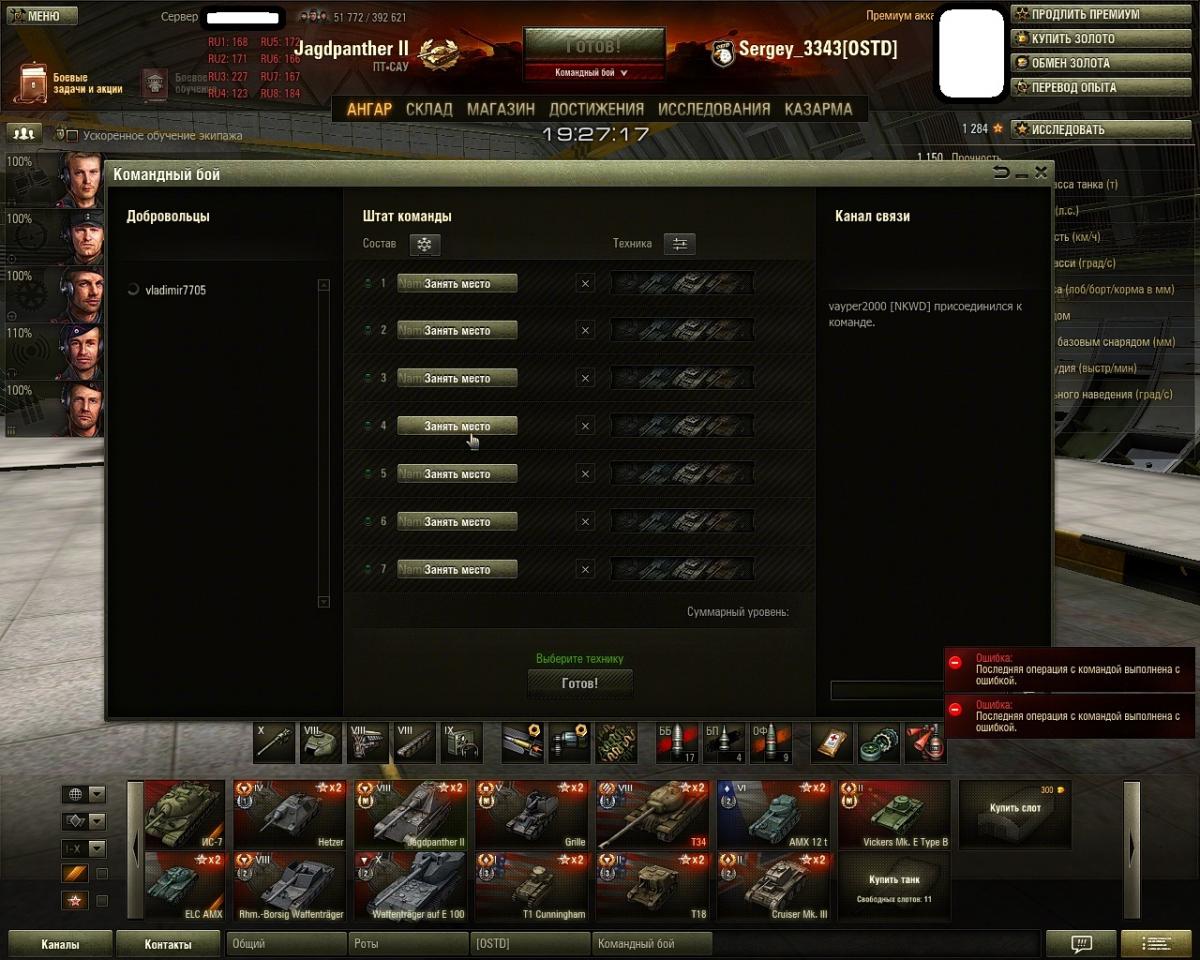This screenshot has width=1200, height=960.
Task: Open the gun rammer equipment slot
Action: coord(522,743)
